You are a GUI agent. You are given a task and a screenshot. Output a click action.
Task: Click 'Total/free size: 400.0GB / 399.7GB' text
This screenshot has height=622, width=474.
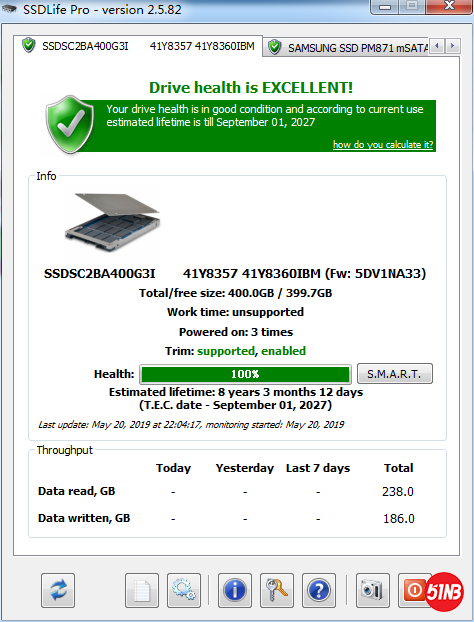tap(236, 293)
